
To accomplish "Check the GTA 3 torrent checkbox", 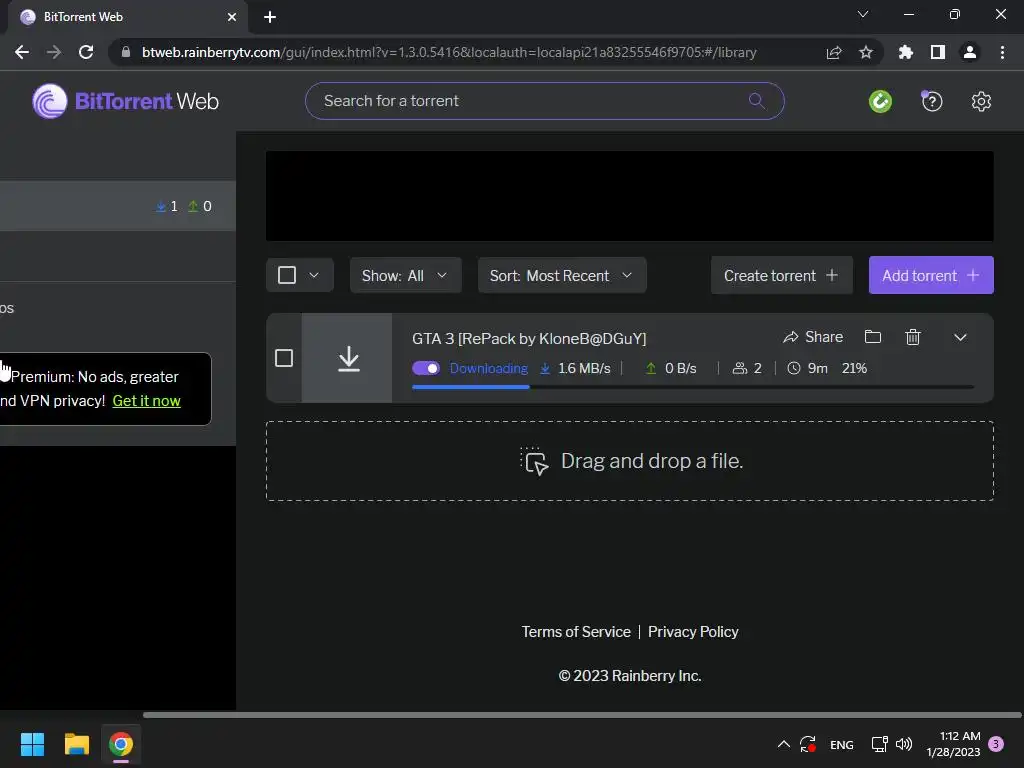I will click(x=283, y=358).
